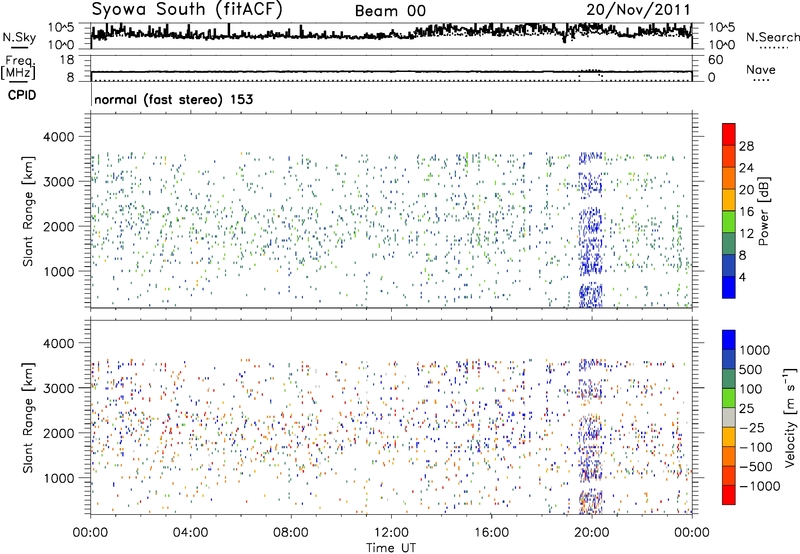Pick the yellow-orange 16–20 dB power segment
The width and height of the screenshot is (800, 554).
point(729,200)
